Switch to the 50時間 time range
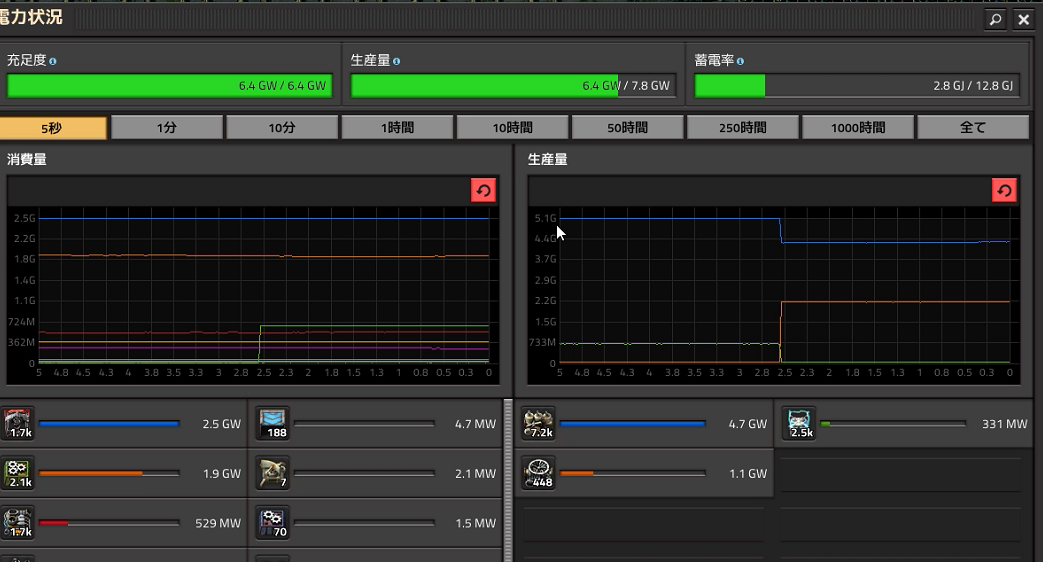 click(627, 128)
